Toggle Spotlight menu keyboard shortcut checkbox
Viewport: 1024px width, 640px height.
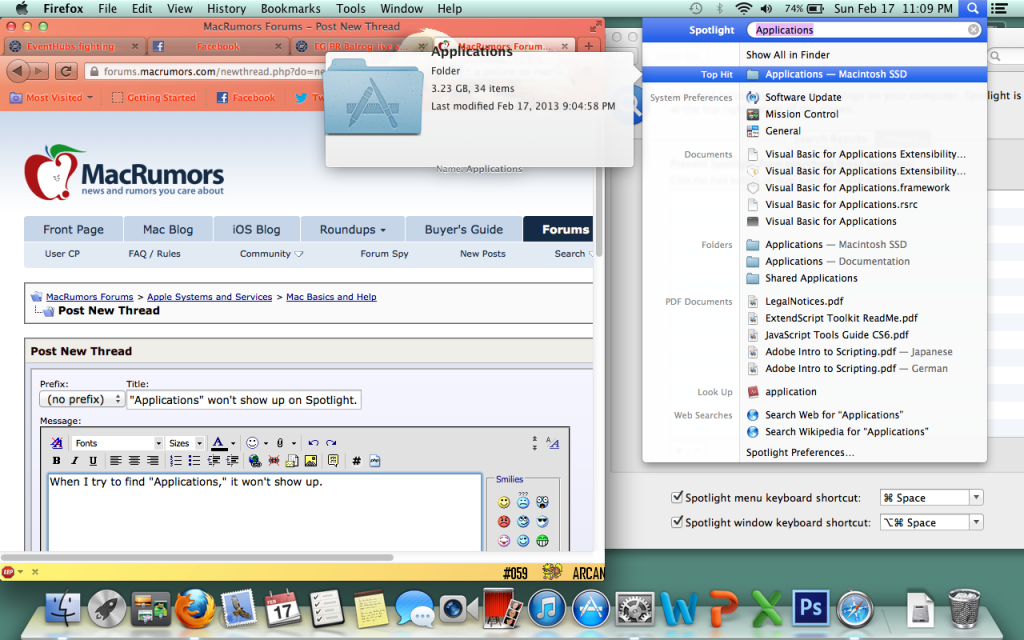point(677,497)
